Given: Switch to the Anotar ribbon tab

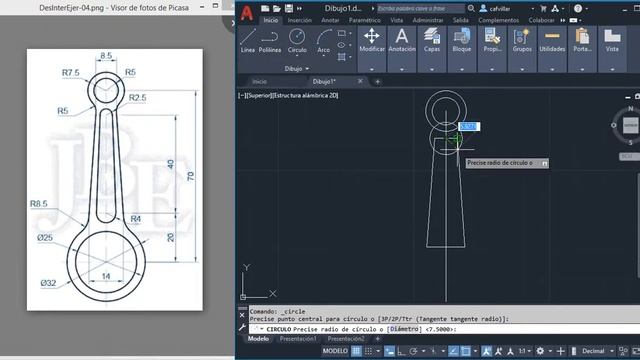Looking at the screenshot, I should 330,20.
